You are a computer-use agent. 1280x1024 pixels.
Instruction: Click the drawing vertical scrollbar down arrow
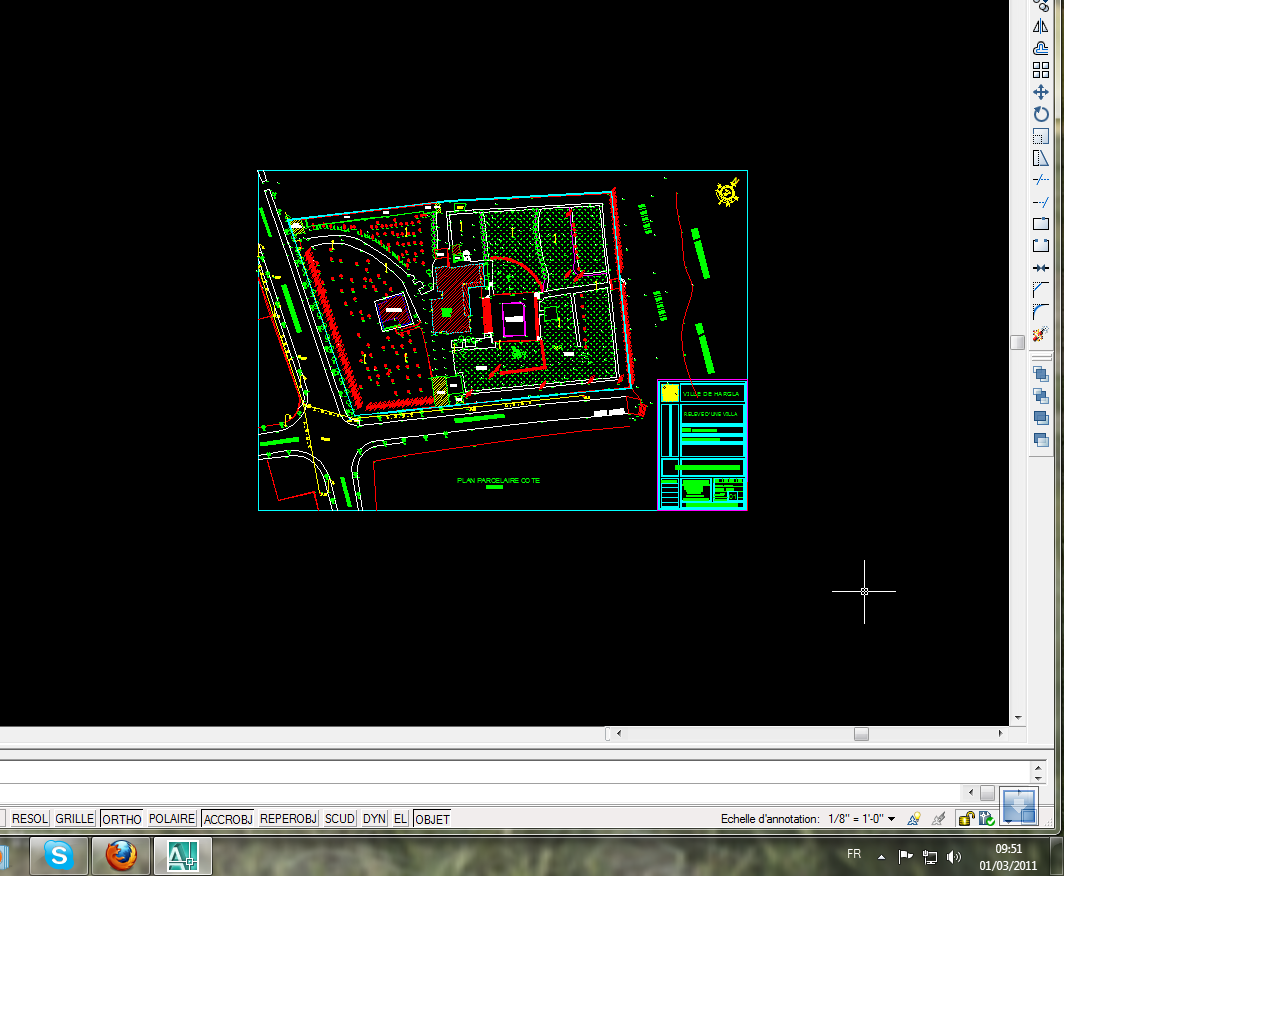click(1018, 718)
